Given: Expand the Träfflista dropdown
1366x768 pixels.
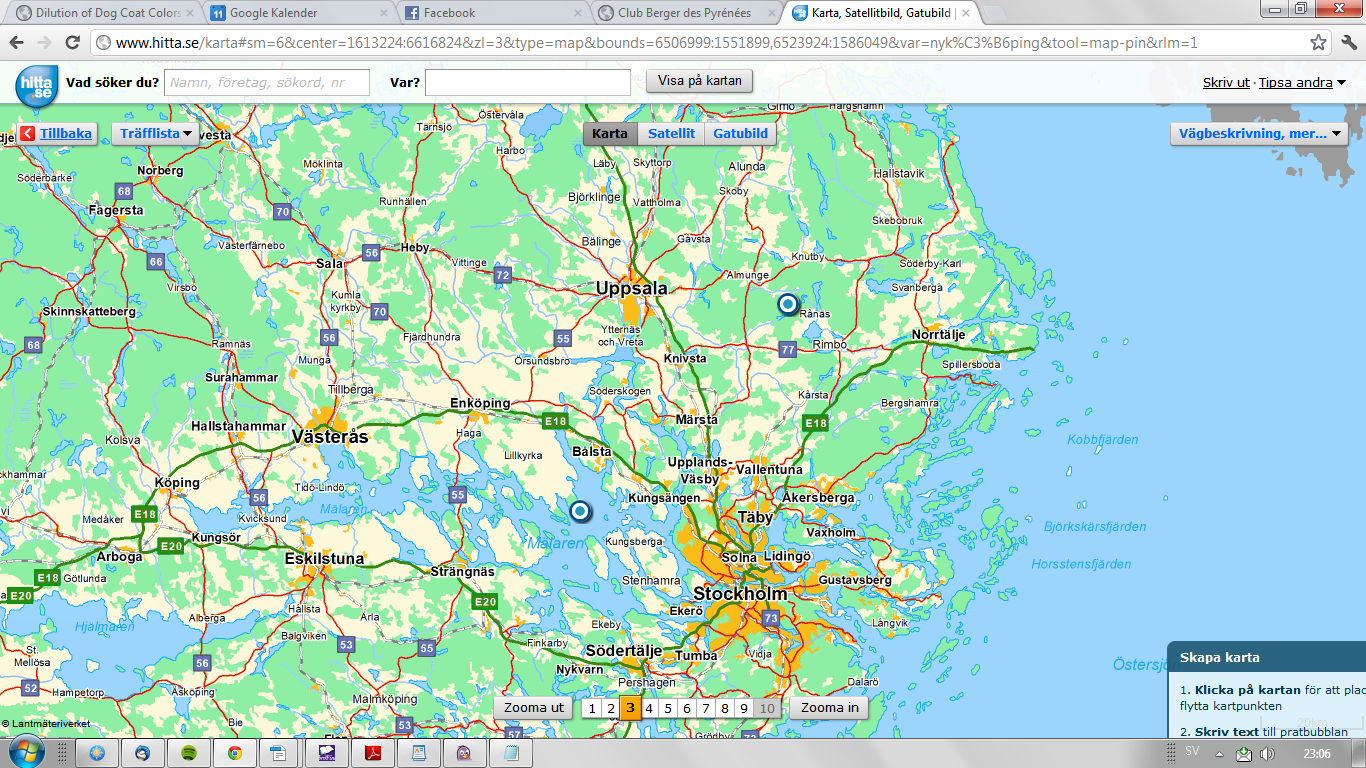Looking at the screenshot, I should pos(156,133).
